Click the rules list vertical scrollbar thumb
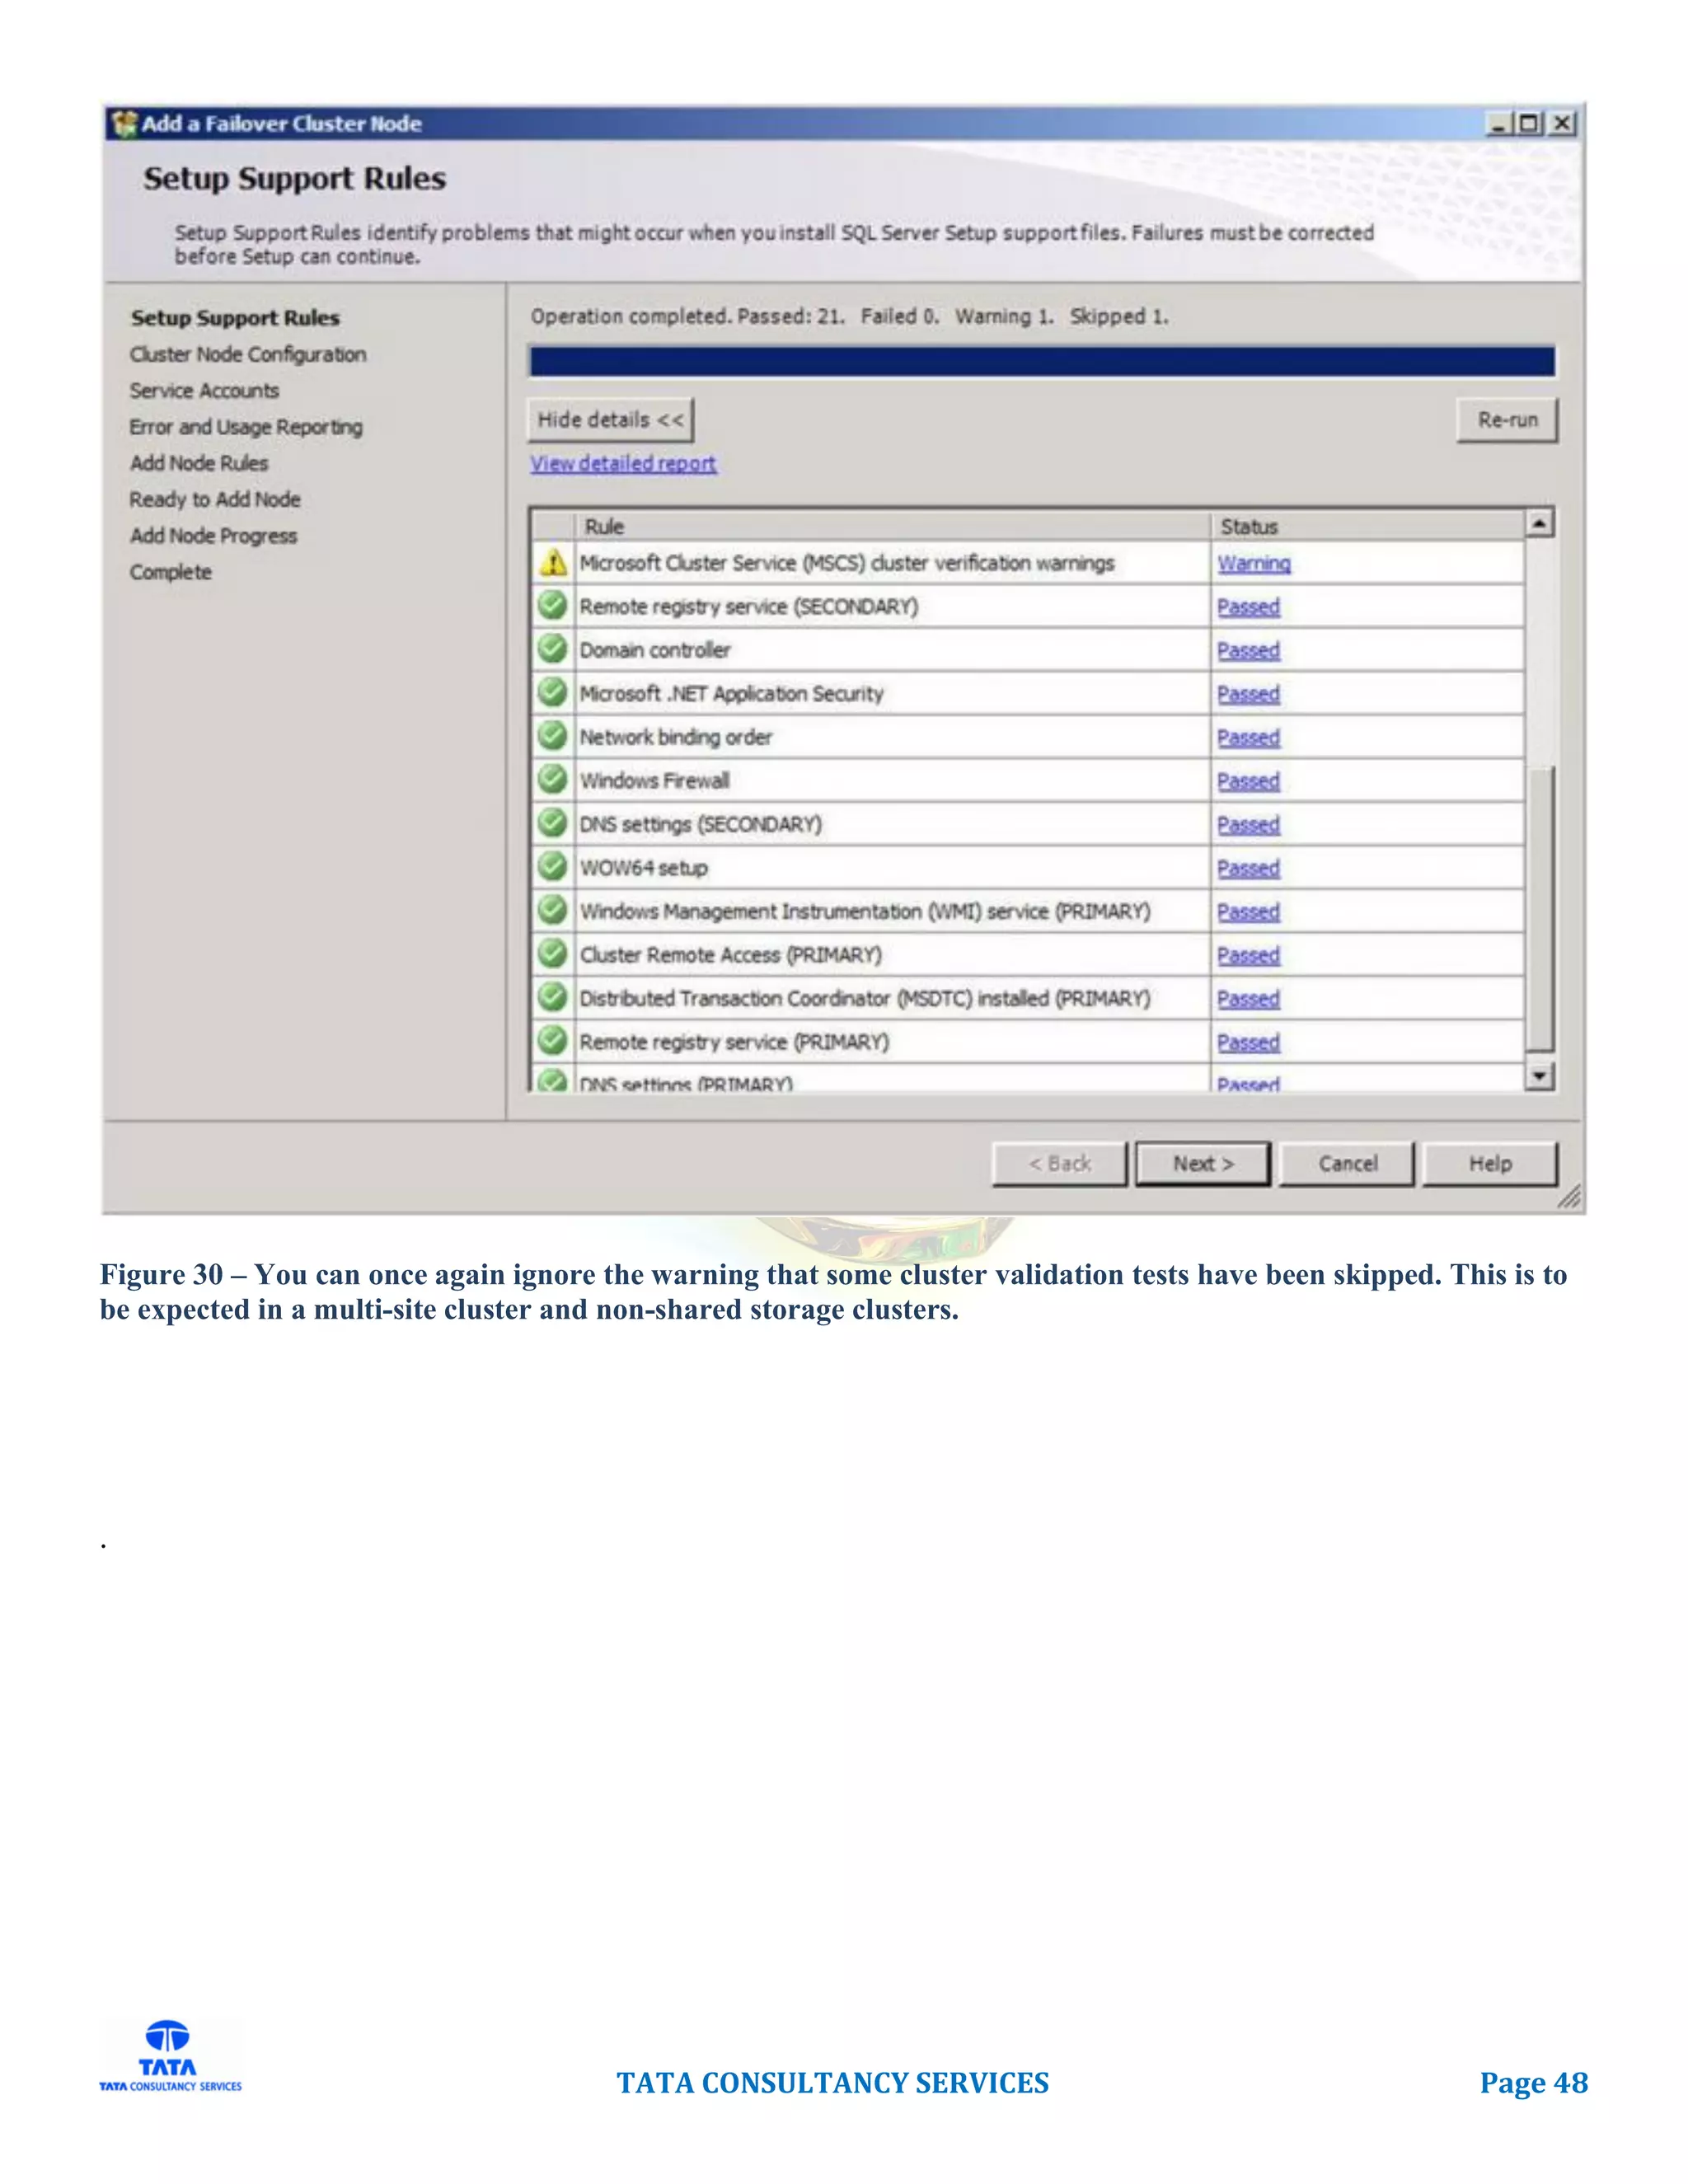Image resolution: width=1688 pixels, height=2184 pixels. pos(1540,908)
